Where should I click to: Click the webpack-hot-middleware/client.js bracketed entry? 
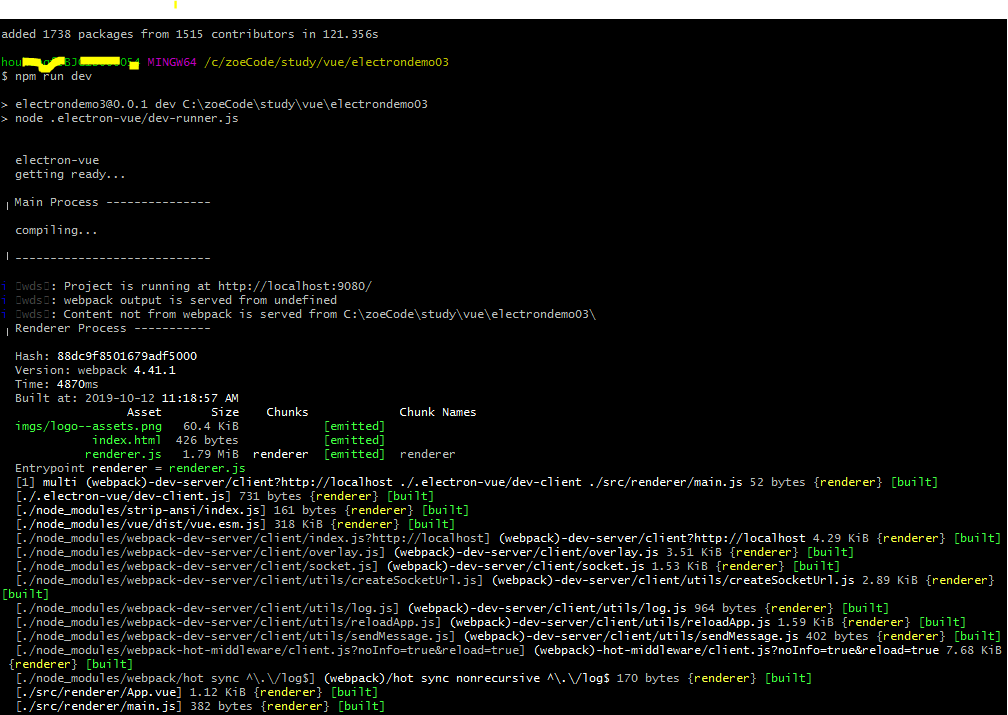270,651
